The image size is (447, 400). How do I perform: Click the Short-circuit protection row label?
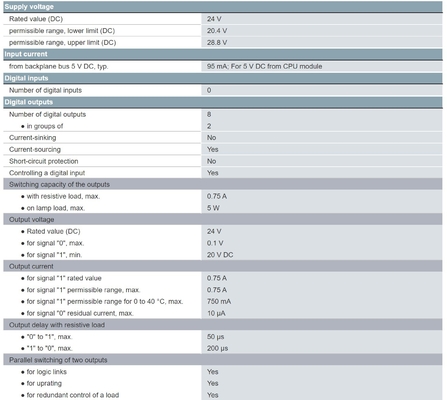tap(44, 161)
